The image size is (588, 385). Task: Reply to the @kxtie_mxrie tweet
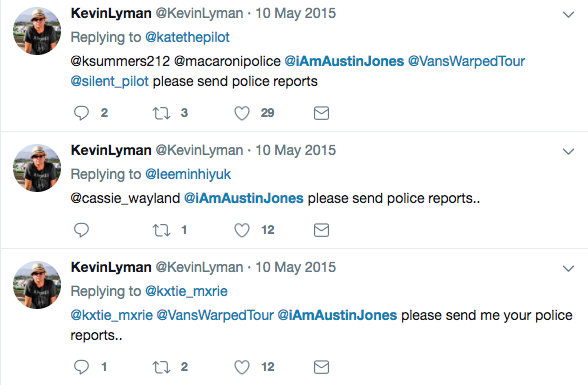coord(81,367)
